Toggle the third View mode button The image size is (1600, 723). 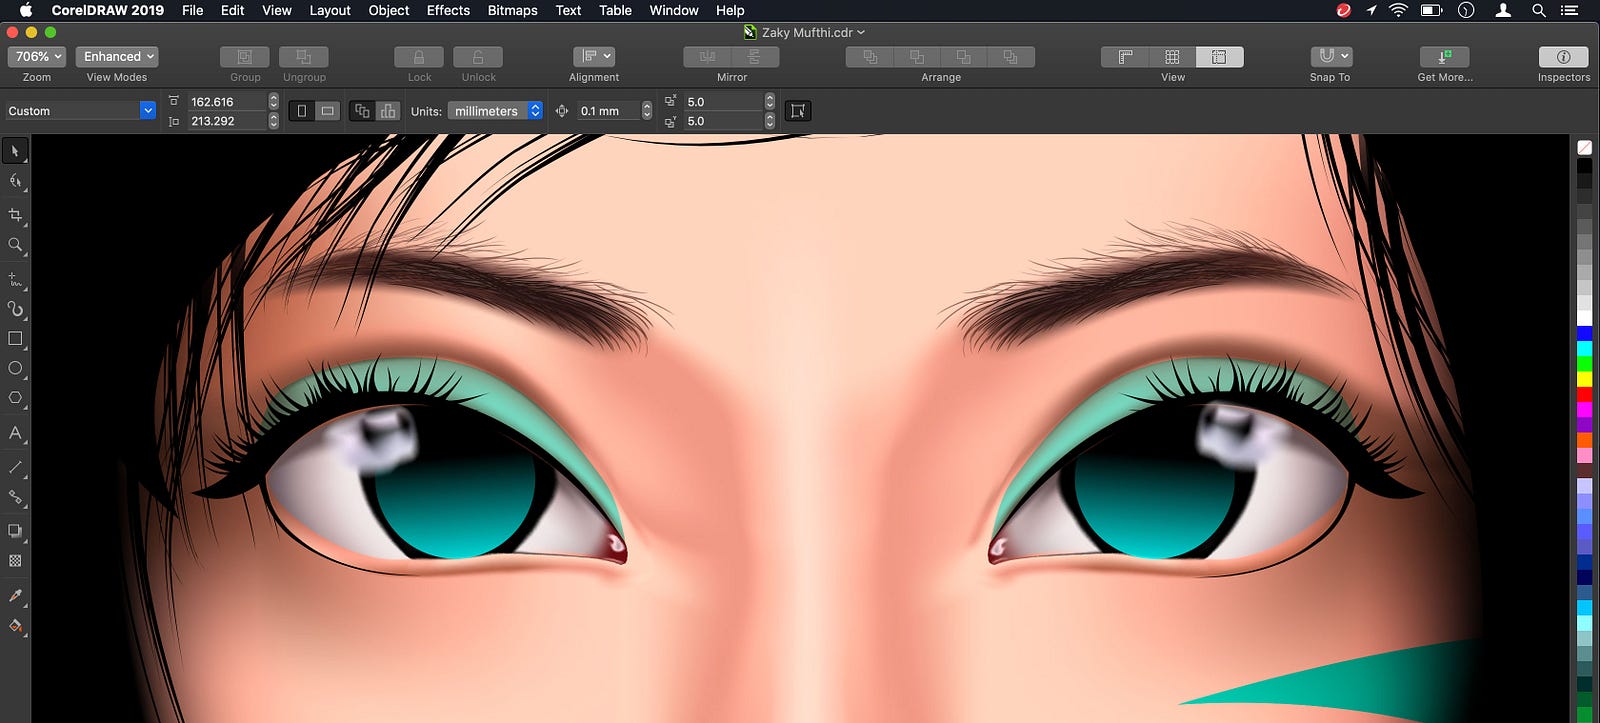1220,57
